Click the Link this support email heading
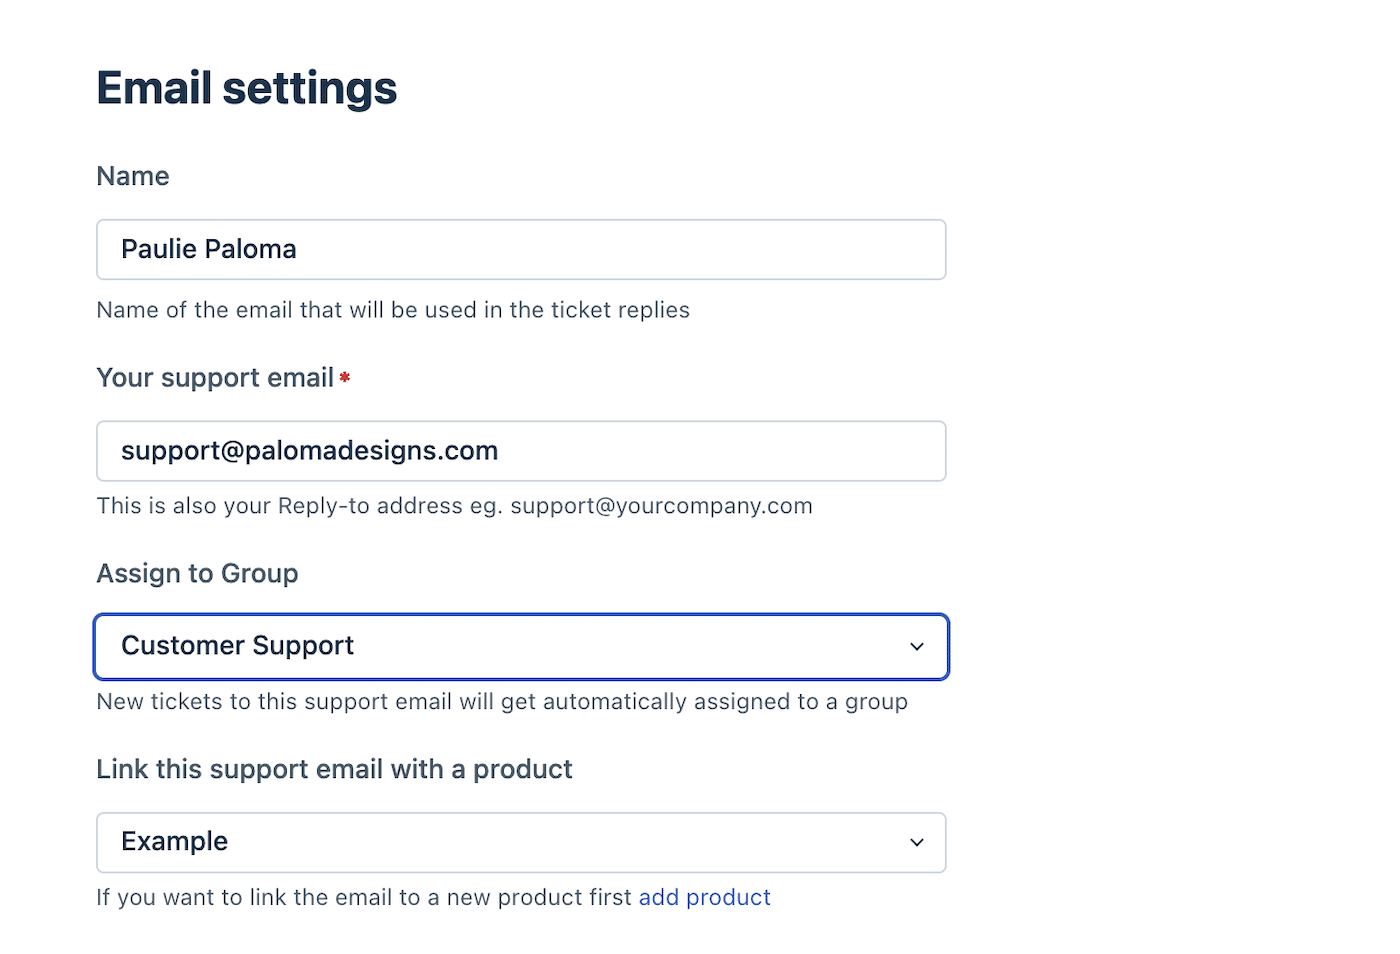The image size is (1400, 954). coord(334,769)
